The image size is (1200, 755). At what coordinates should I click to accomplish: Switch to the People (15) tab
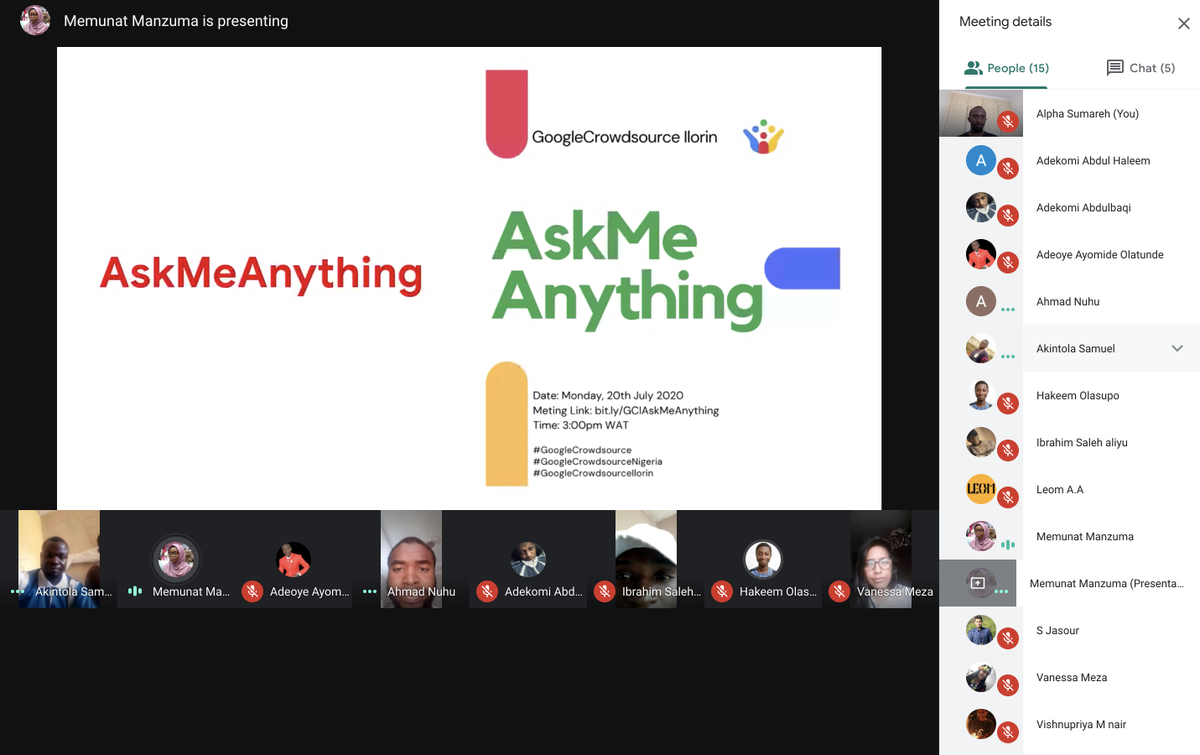[1006, 68]
